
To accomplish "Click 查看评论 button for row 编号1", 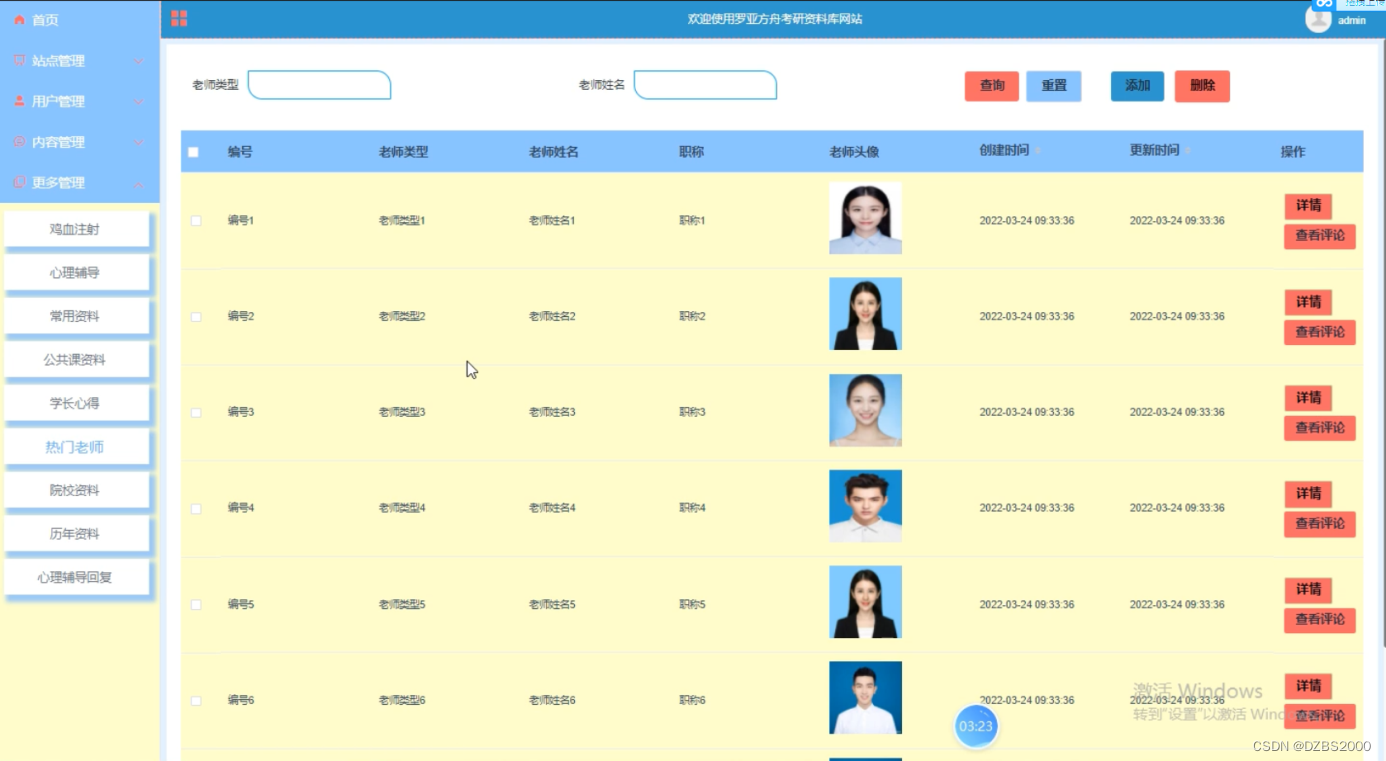I will coord(1320,236).
